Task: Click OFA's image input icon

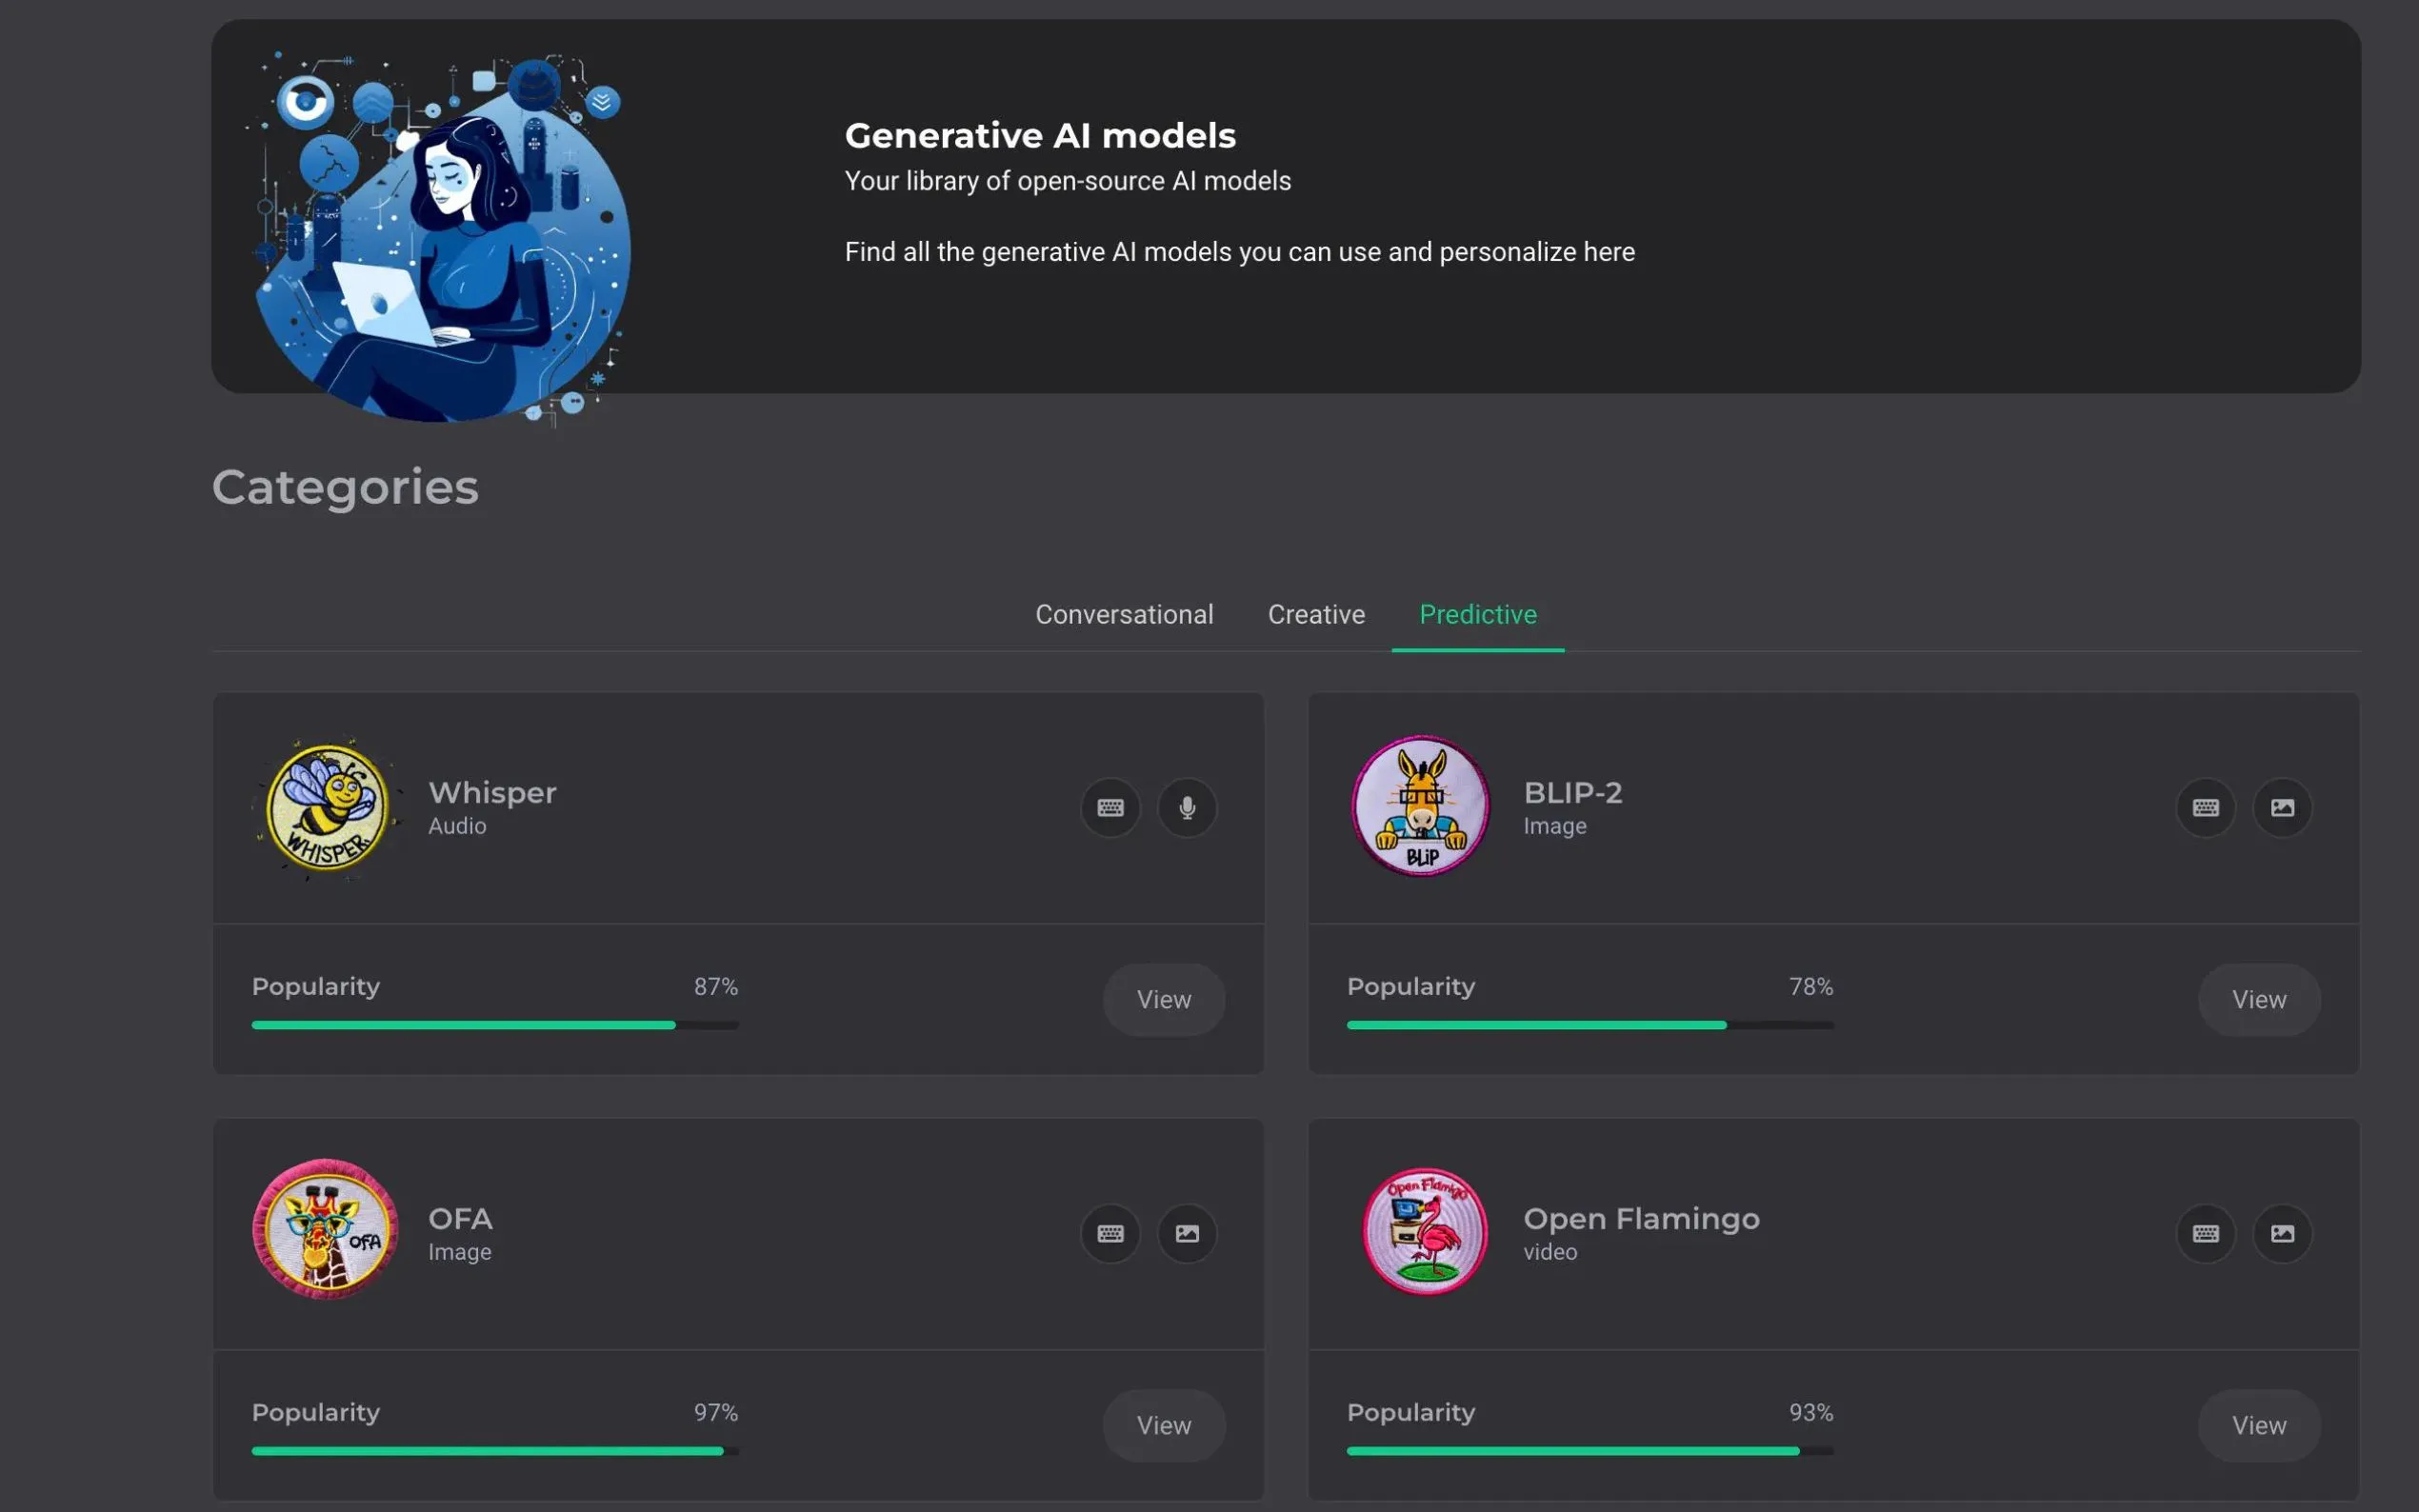Action: [x=1187, y=1233]
